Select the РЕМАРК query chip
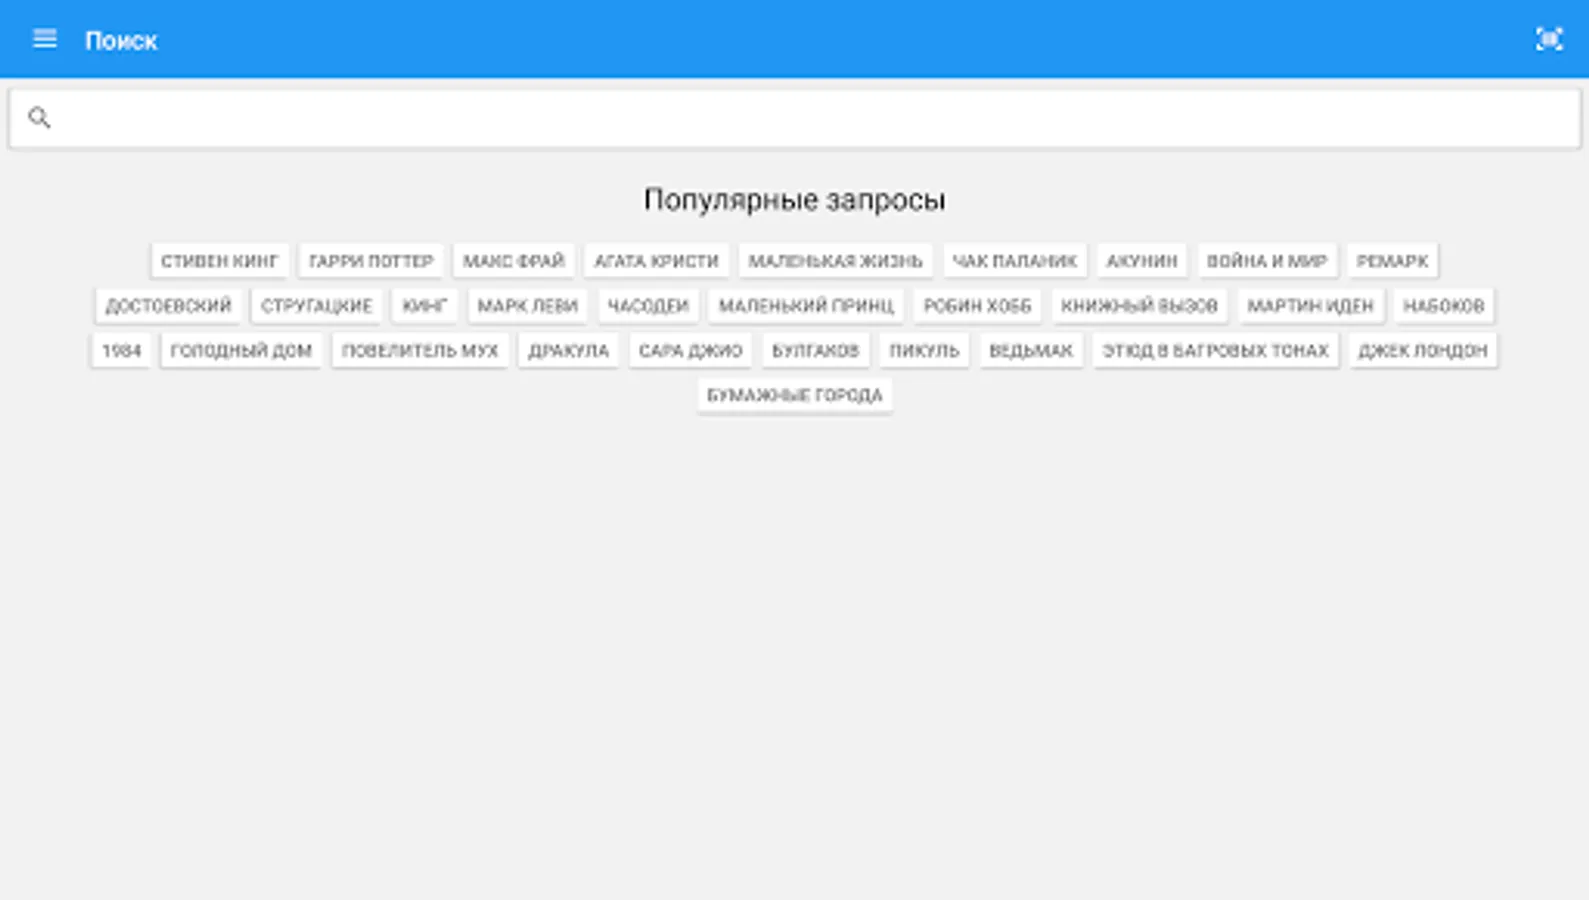The image size is (1589, 900). pyautogui.click(x=1393, y=261)
